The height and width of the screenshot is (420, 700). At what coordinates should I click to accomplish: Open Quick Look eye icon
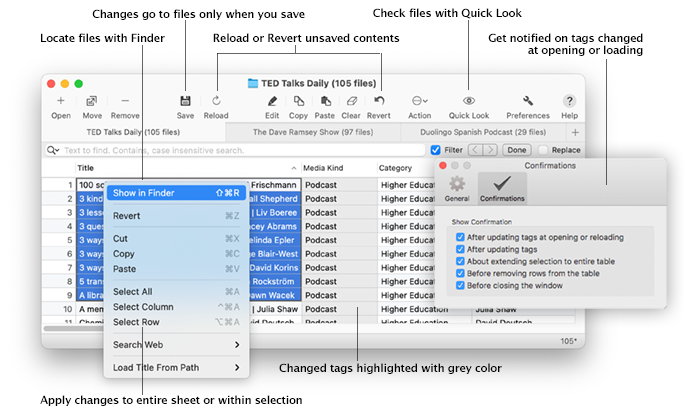point(469,101)
